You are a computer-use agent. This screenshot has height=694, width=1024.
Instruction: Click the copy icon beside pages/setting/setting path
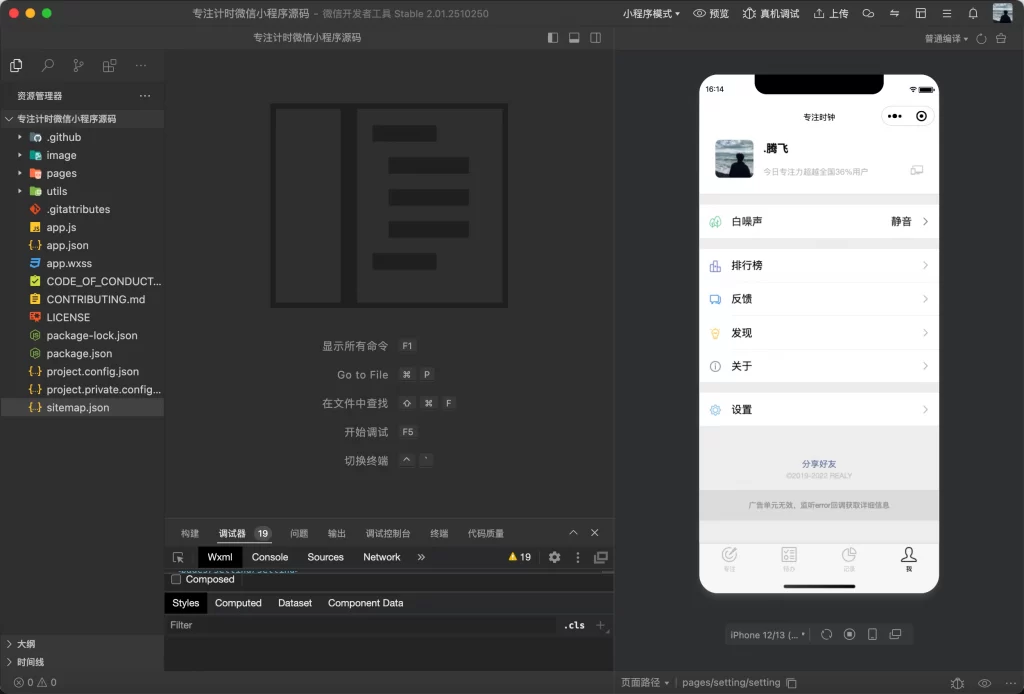(790, 682)
